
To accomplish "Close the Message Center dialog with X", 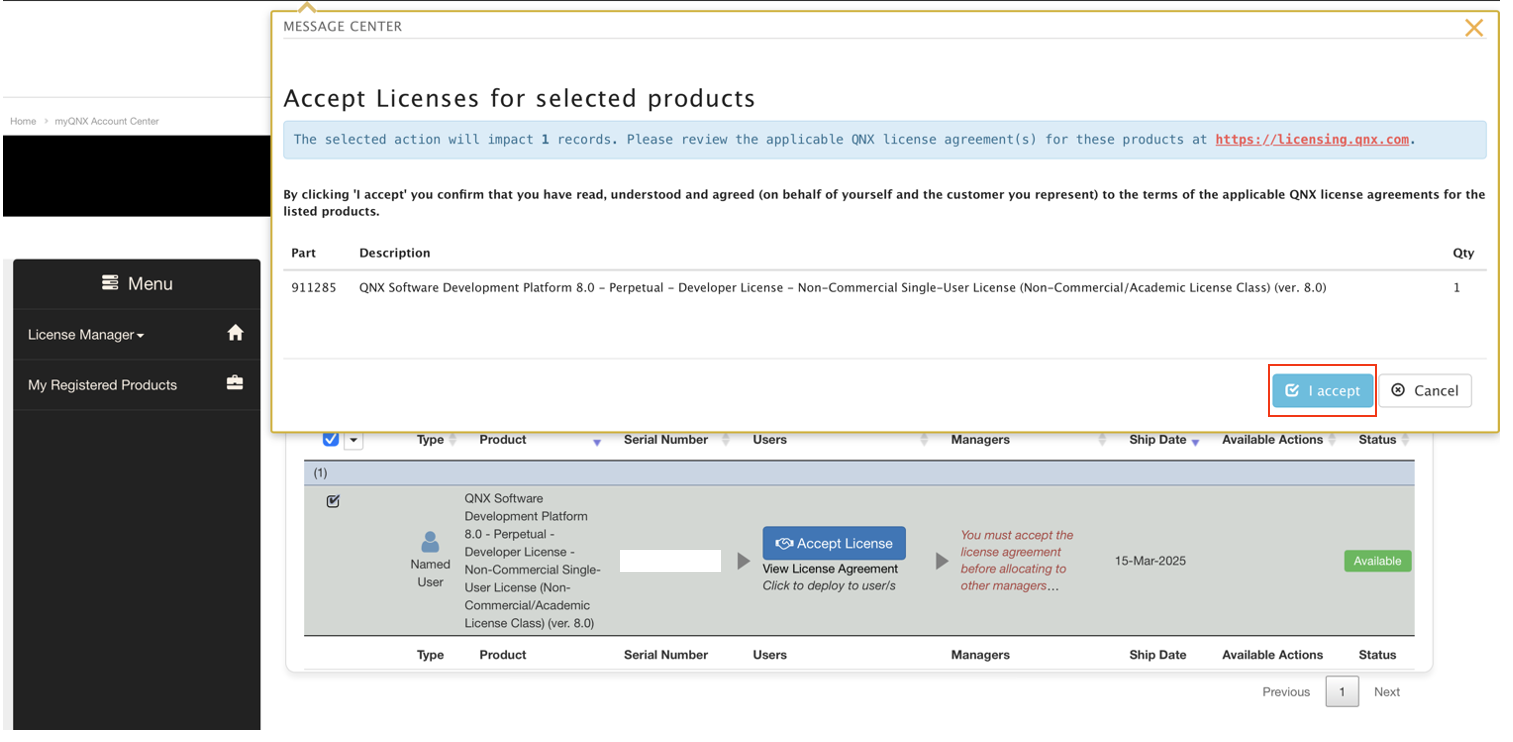I will (1473, 28).
